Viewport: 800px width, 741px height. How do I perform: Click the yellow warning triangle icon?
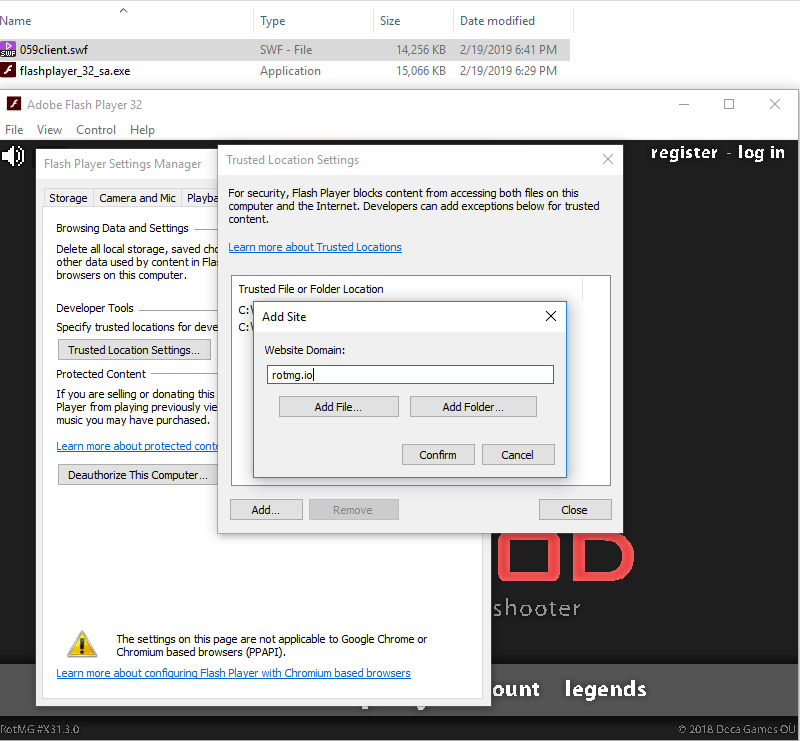click(82, 645)
